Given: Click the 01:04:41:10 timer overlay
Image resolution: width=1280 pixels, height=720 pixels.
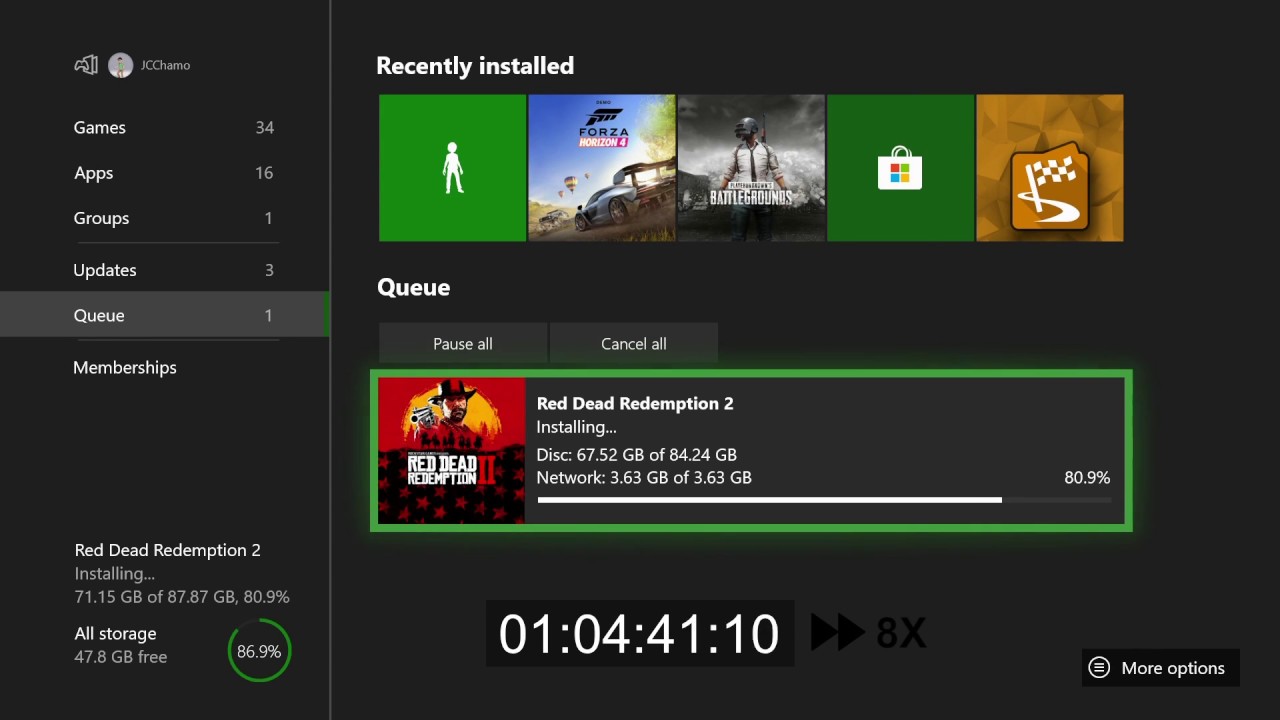Looking at the screenshot, I should click(x=640, y=633).
